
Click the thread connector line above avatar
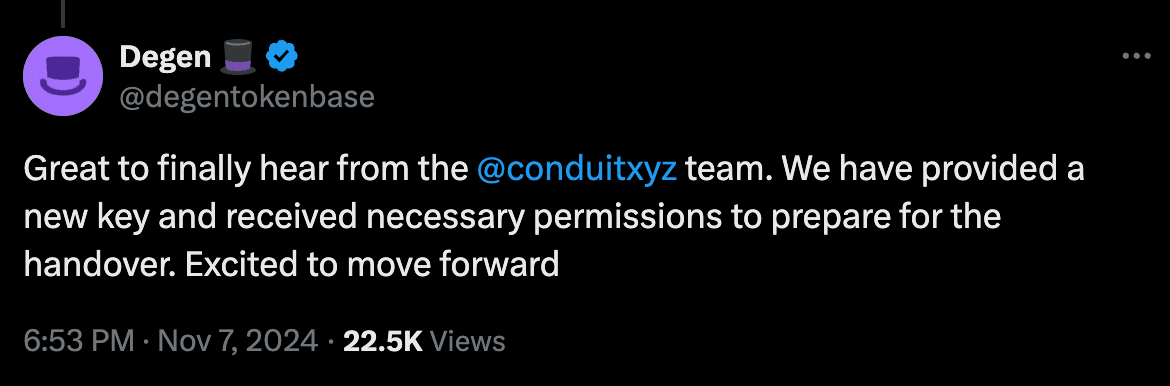click(x=63, y=11)
